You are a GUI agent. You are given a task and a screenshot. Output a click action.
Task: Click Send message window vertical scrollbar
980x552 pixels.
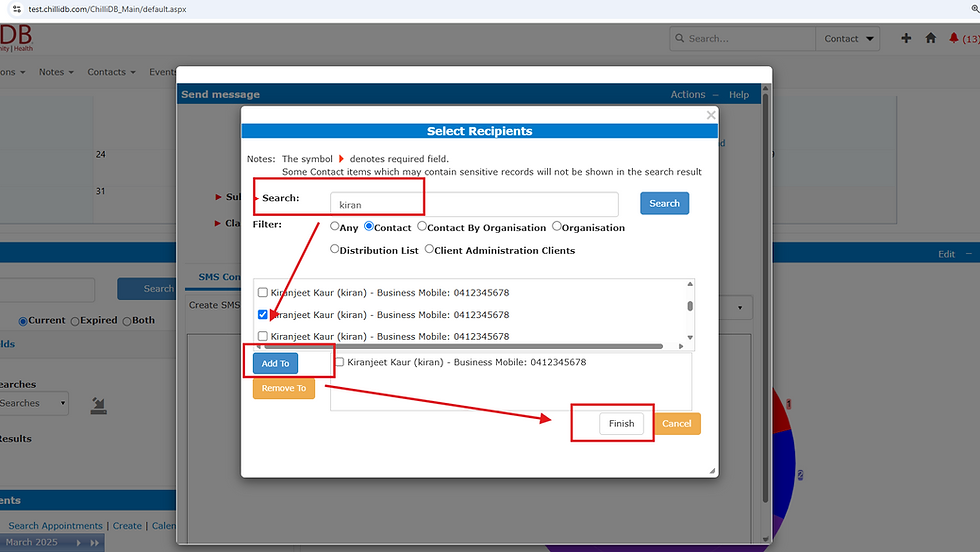[x=766, y=299]
